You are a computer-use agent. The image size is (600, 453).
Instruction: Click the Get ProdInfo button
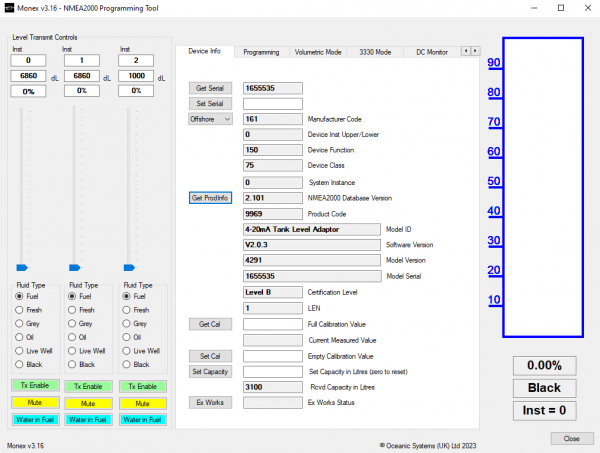210,198
